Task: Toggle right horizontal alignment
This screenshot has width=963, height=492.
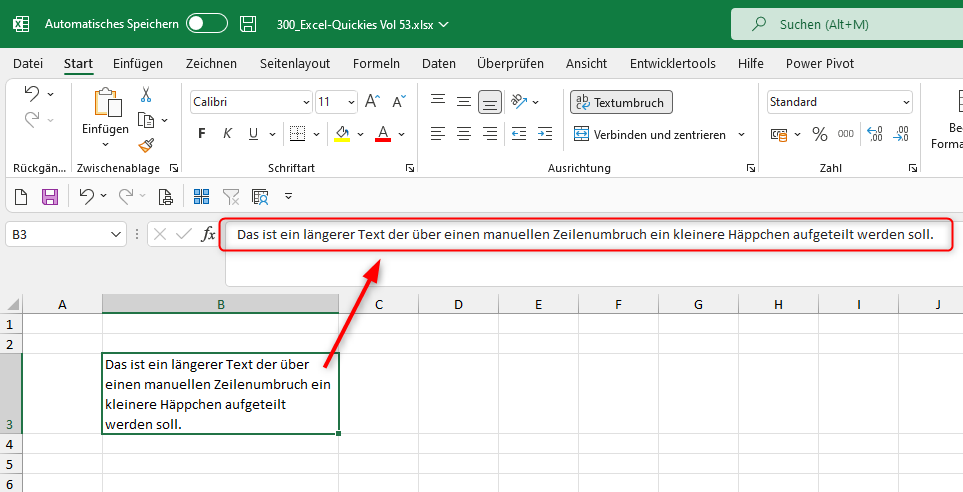Action: pos(490,133)
